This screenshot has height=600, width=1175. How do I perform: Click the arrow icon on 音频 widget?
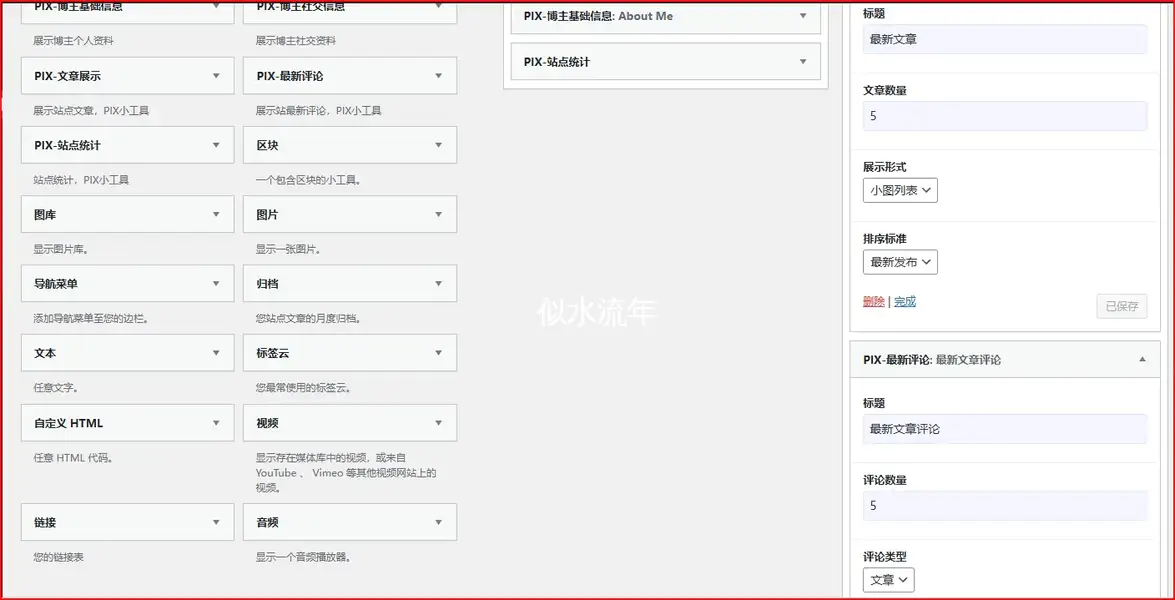438,522
